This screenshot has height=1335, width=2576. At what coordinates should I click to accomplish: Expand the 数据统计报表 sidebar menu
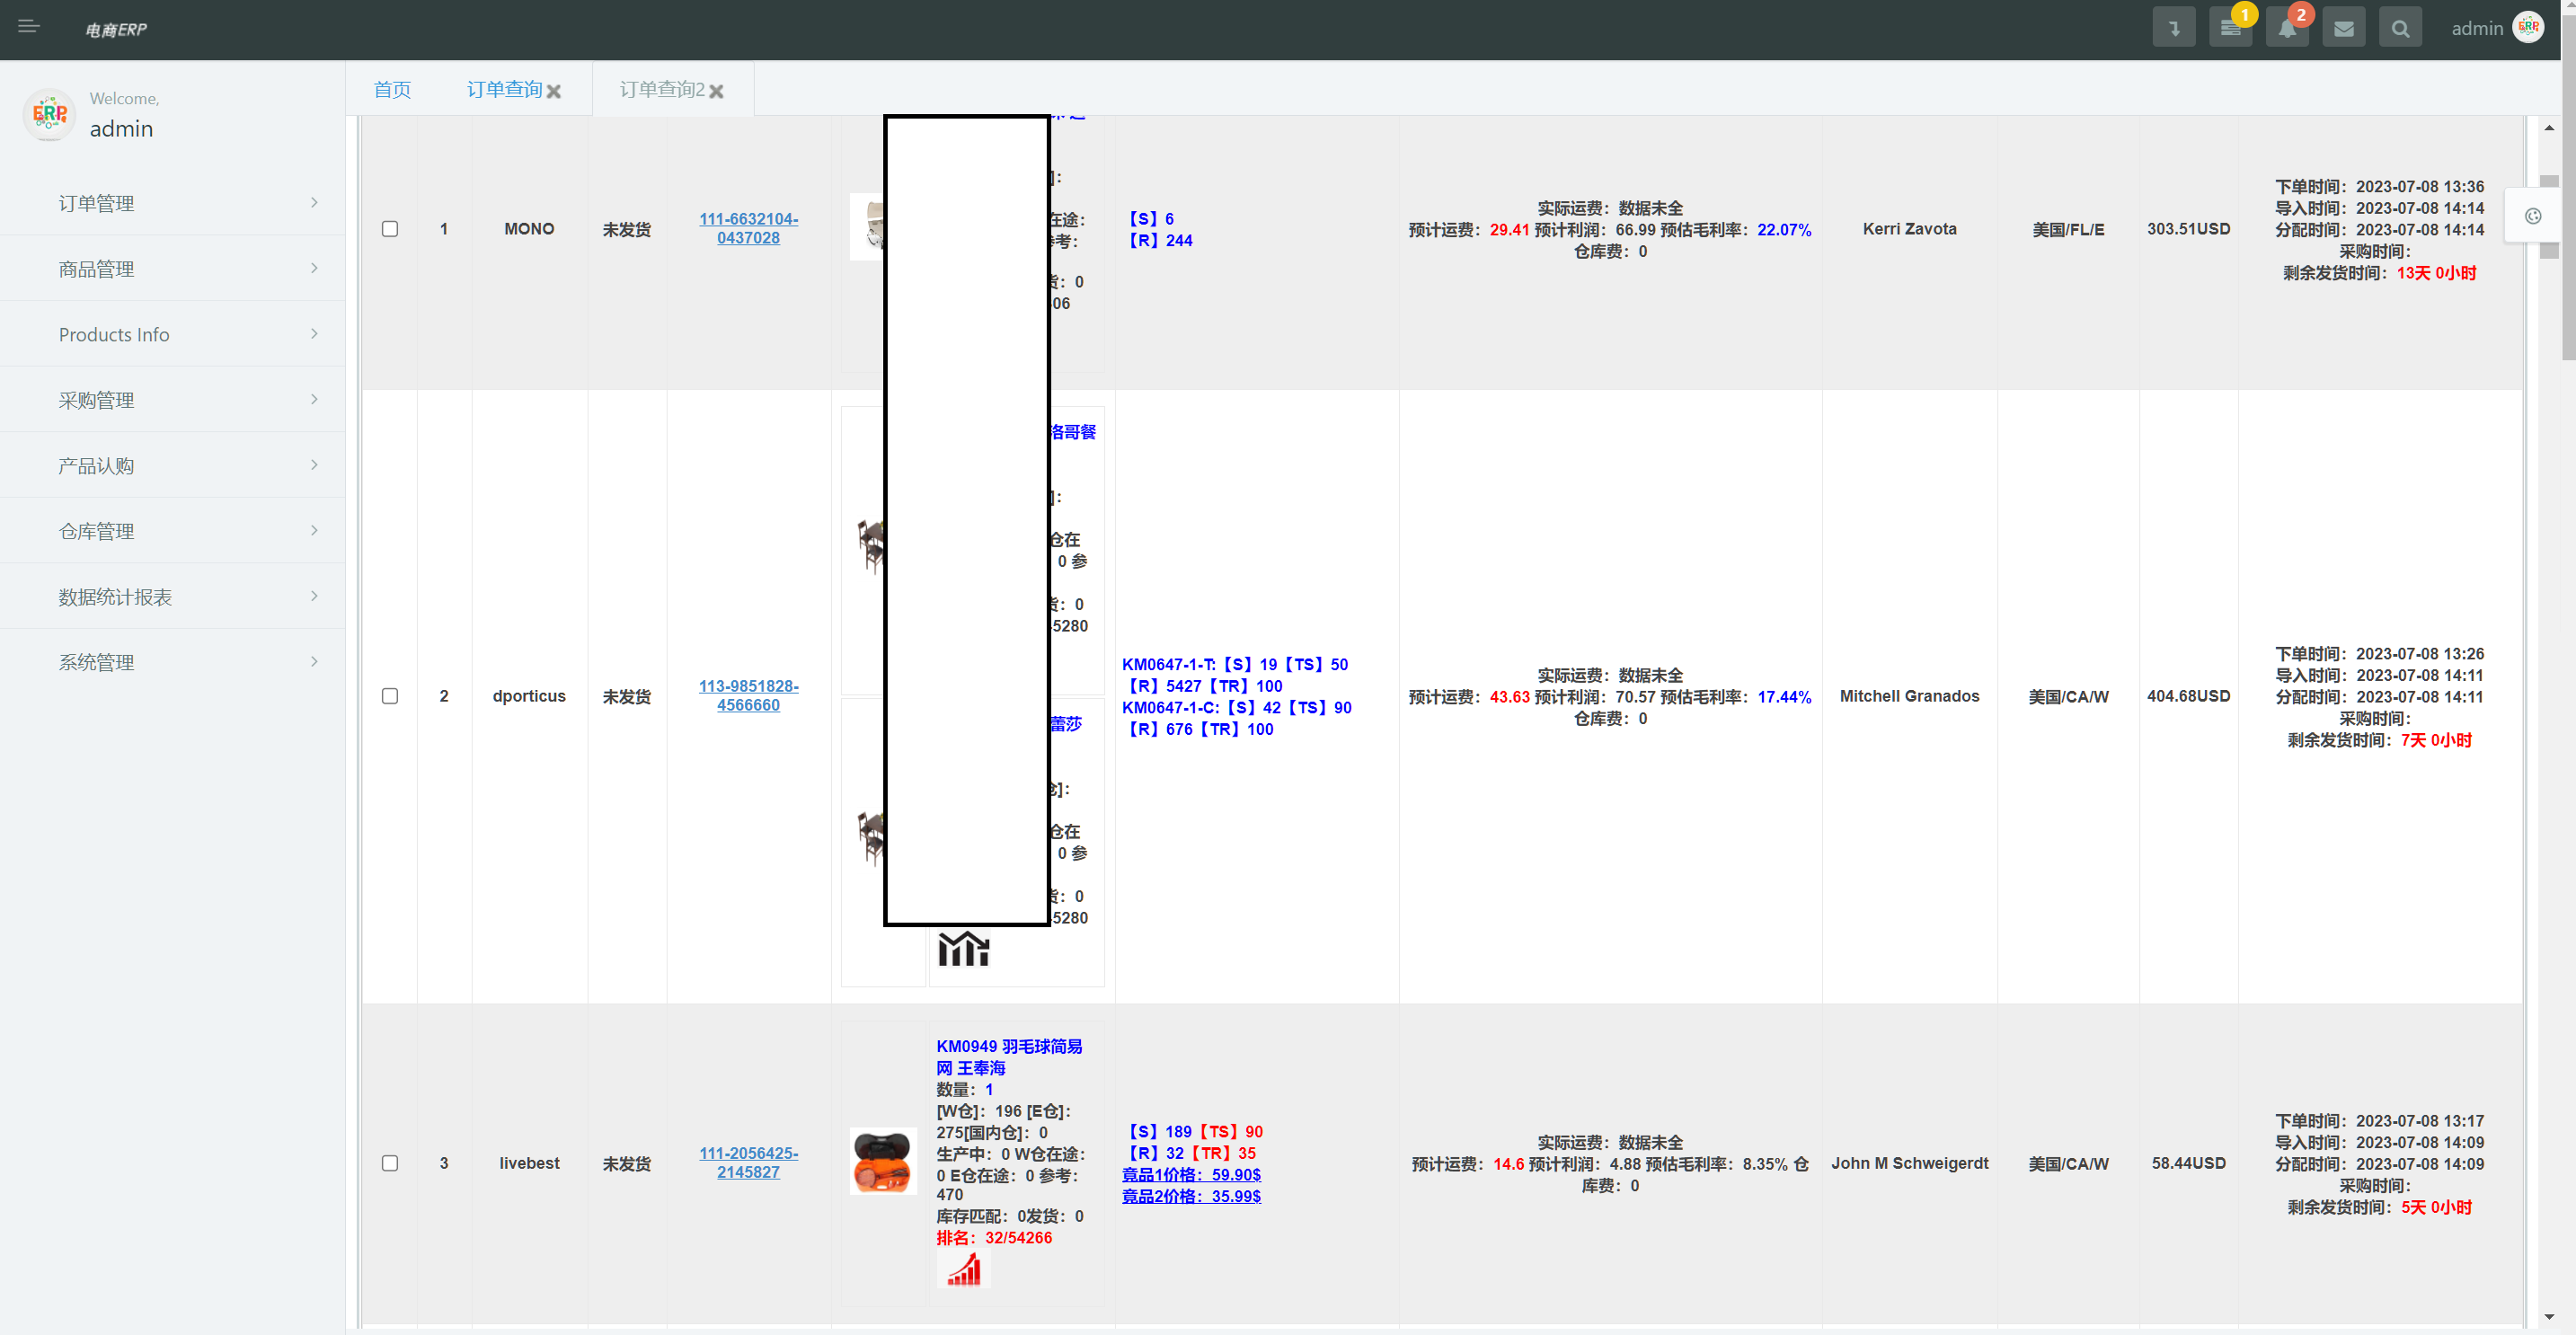172,597
